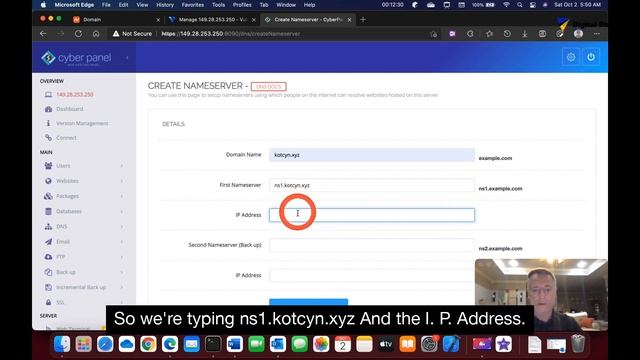Expand the Websites submenu arrow
This screenshot has height=360, width=640.
click(122, 181)
